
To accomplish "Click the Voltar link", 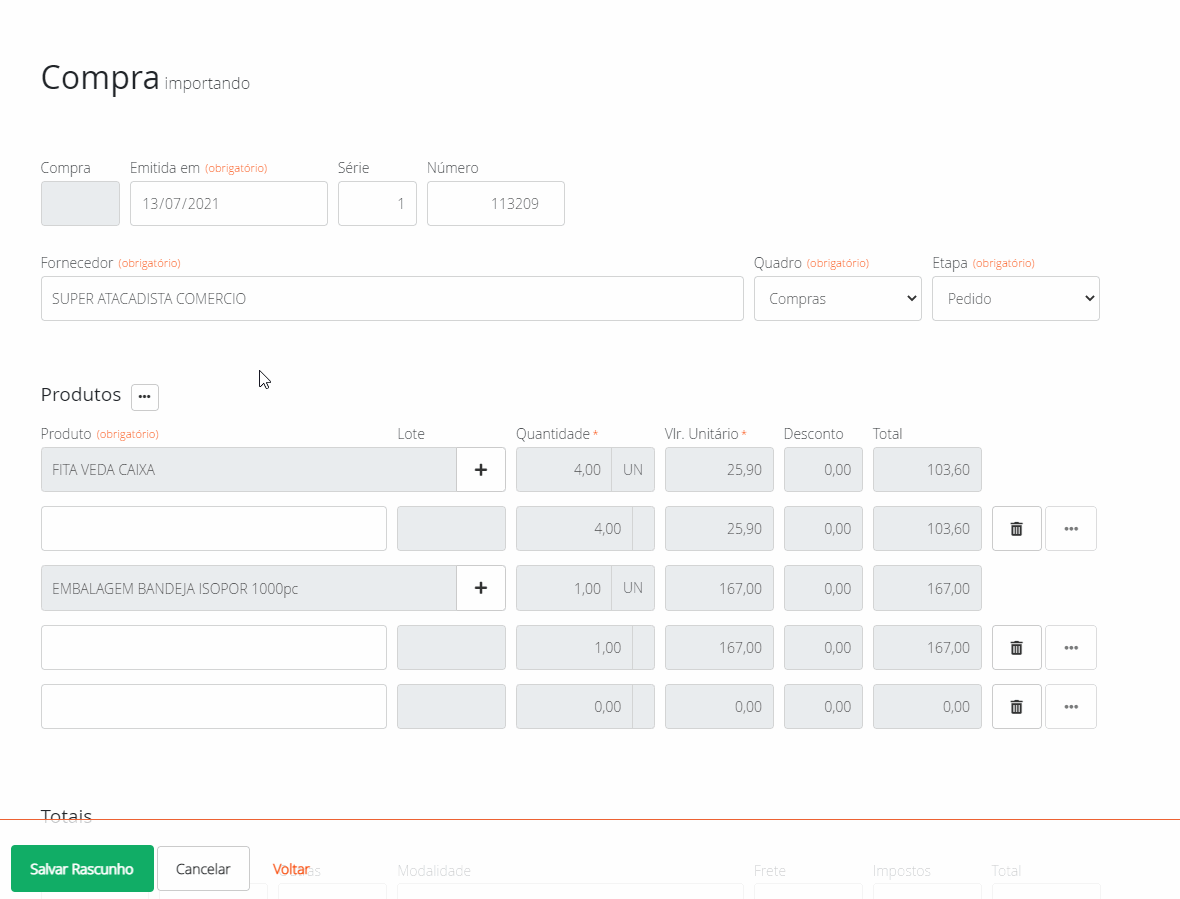I will click(x=290, y=868).
